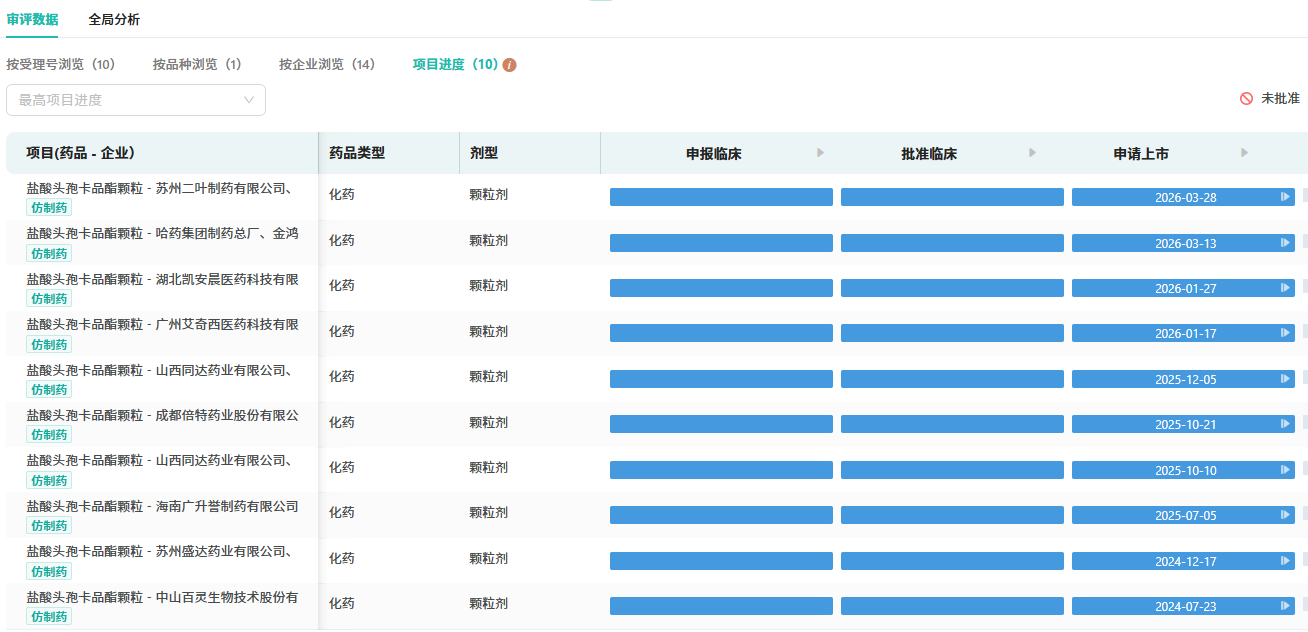The height and width of the screenshot is (632, 1308).
Task: Click arrow icon next to 申报临床 header
Action: (821, 153)
